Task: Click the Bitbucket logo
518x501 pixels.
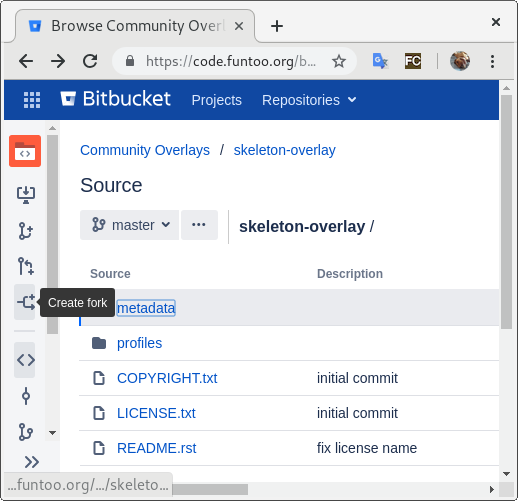Action: (x=115, y=99)
